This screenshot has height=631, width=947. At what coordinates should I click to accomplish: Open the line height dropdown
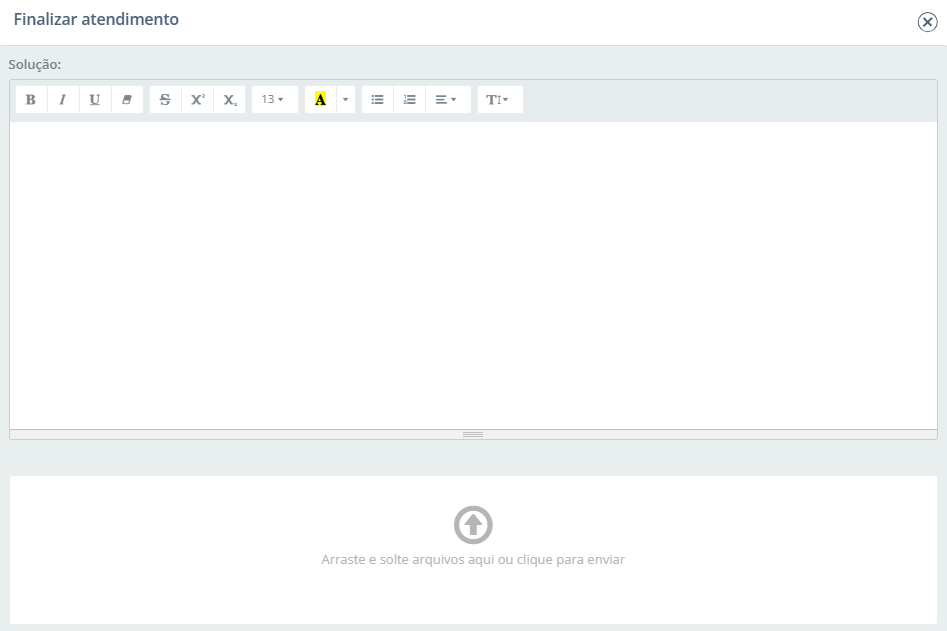(x=499, y=100)
